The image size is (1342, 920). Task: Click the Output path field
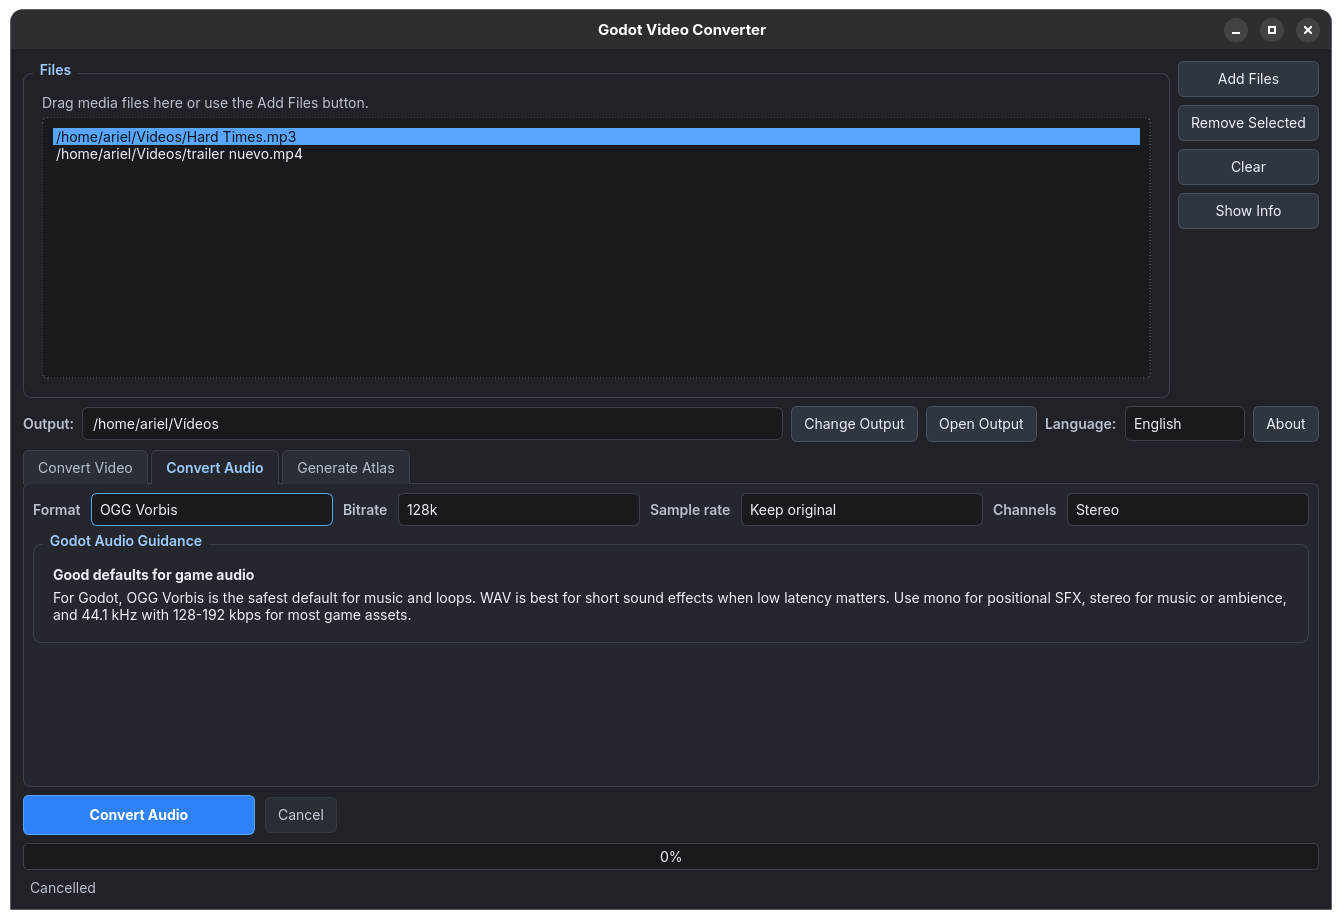(432, 424)
